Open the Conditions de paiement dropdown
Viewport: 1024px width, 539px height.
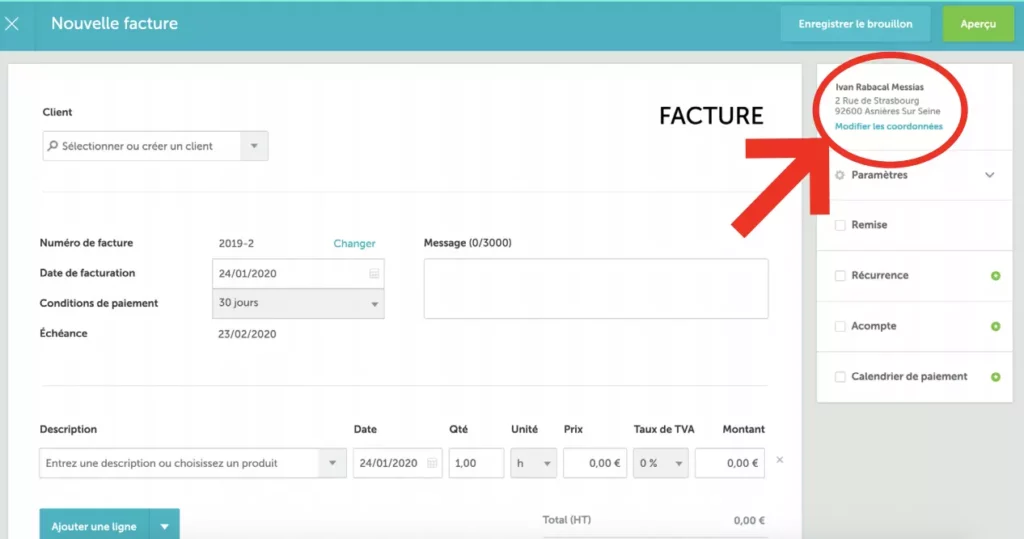(298, 304)
